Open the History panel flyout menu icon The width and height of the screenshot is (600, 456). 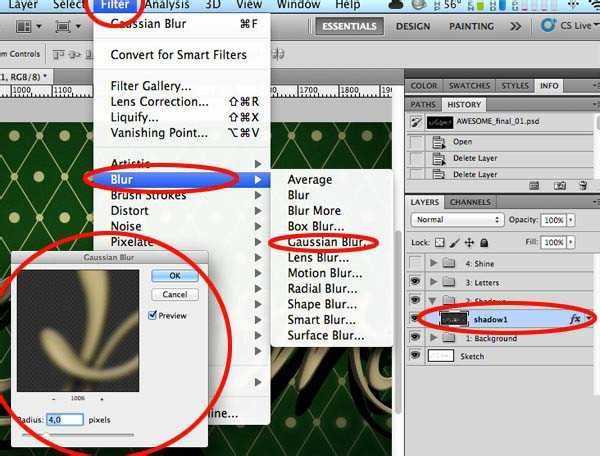pyautogui.click(x=595, y=104)
